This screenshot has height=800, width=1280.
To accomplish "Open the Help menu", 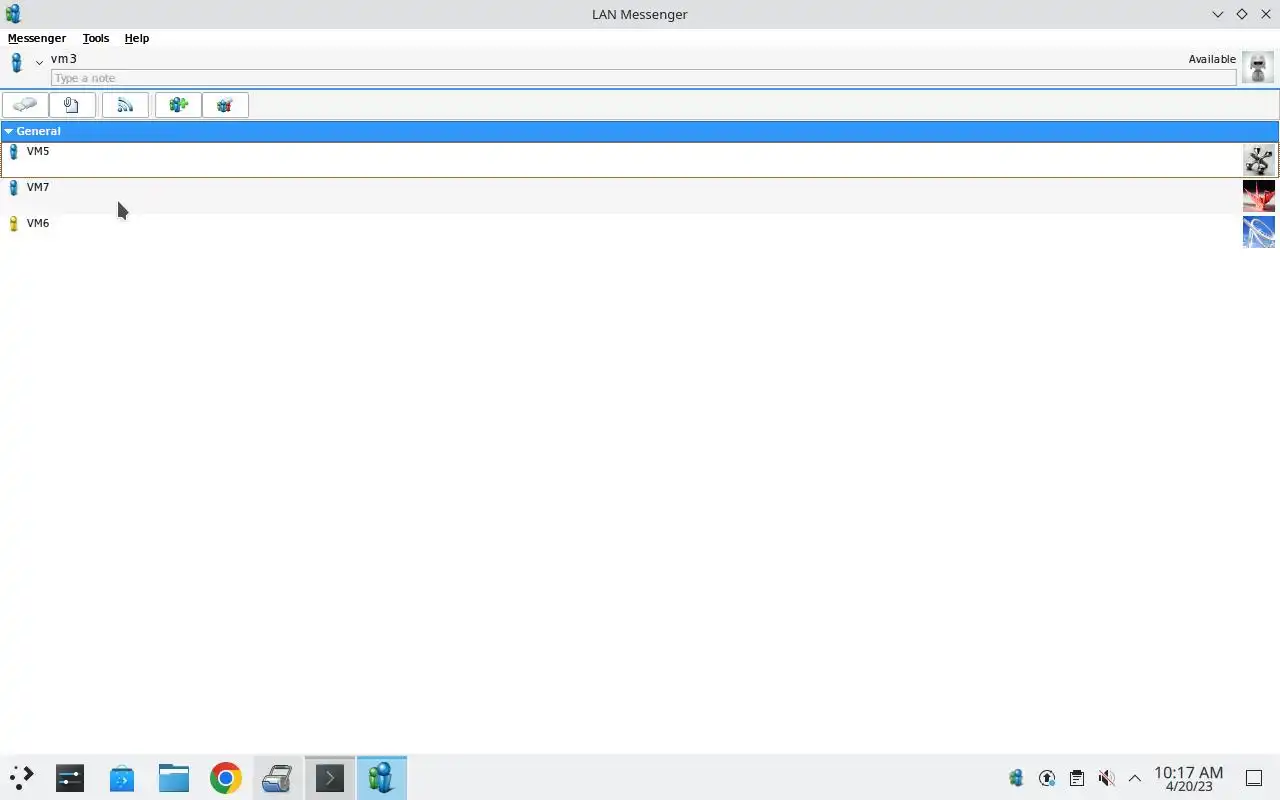I will click(x=137, y=38).
